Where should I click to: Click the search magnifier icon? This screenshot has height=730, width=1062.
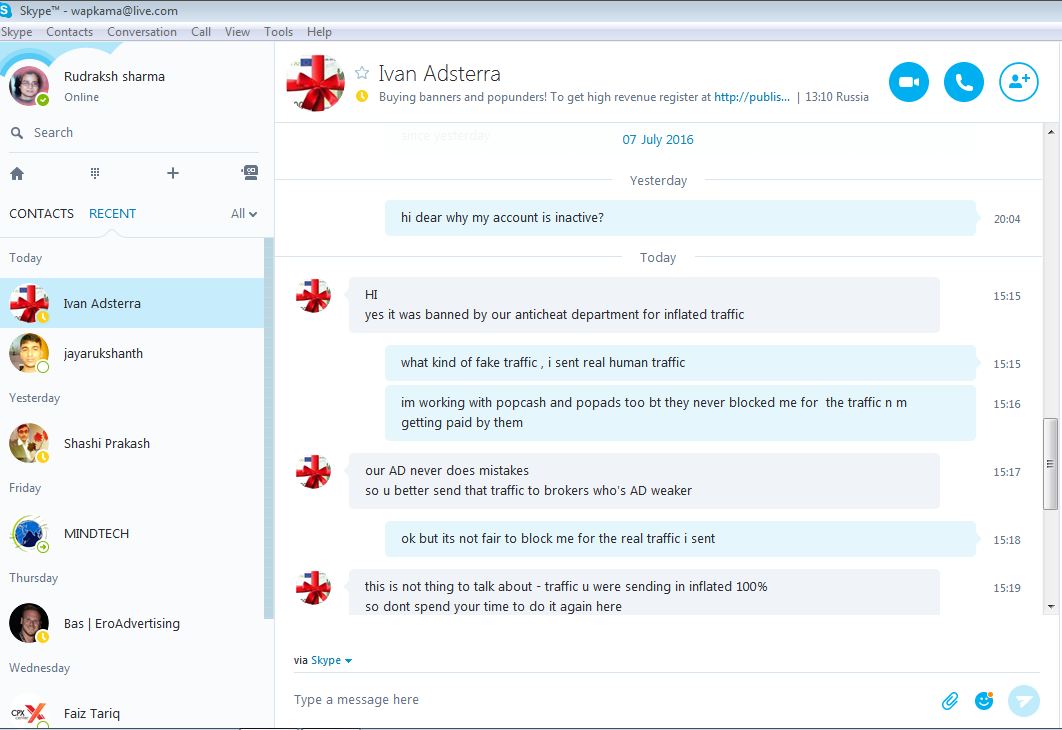[x=17, y=133]
